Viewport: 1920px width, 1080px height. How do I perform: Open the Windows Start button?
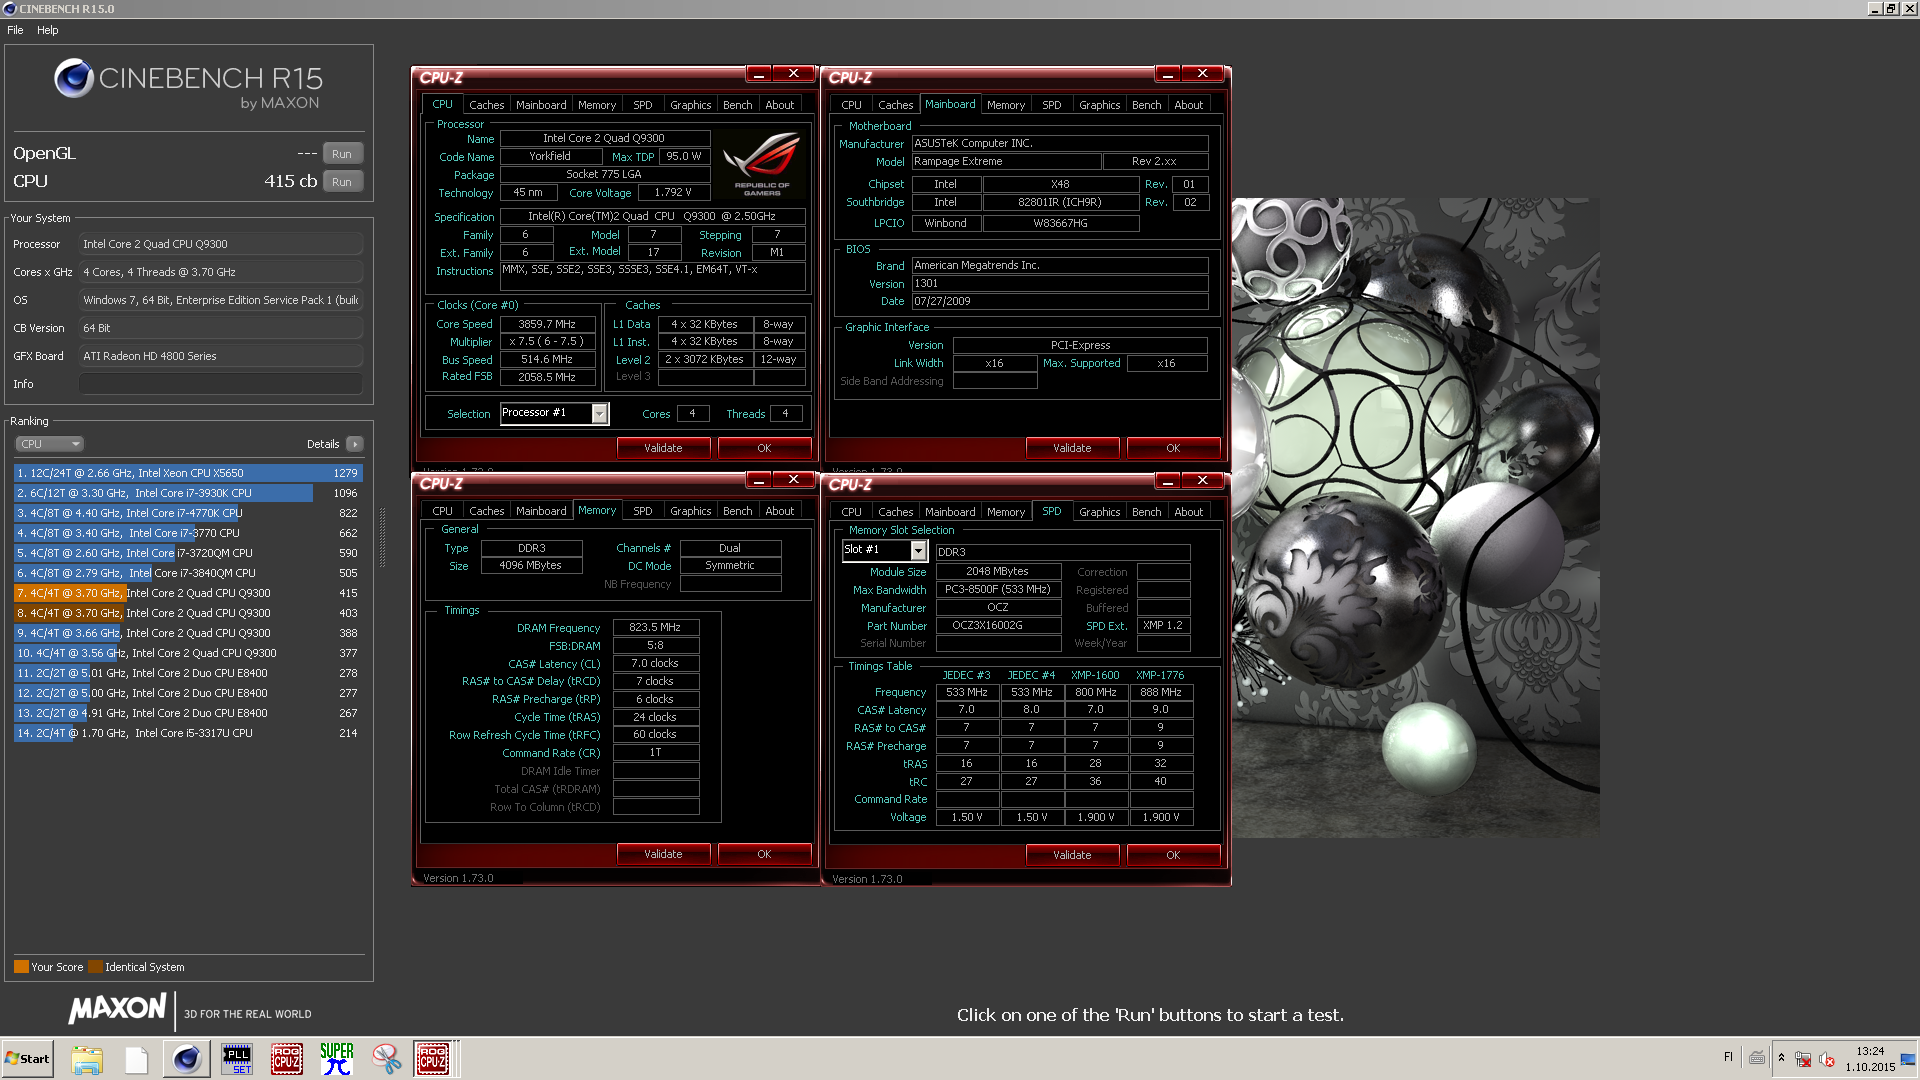28,1059
